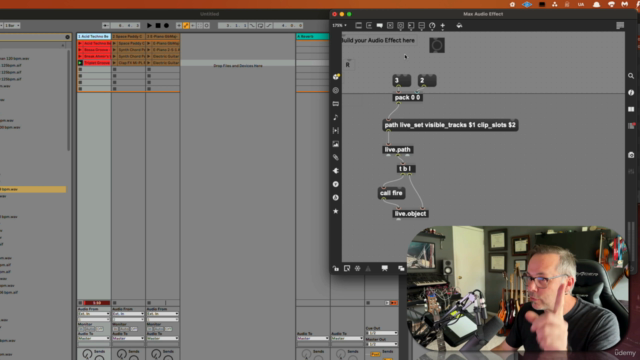Screen dimensions: 640x360
Task: Set track 2 Monitor to Auto
Action: (x=124, y=329)
